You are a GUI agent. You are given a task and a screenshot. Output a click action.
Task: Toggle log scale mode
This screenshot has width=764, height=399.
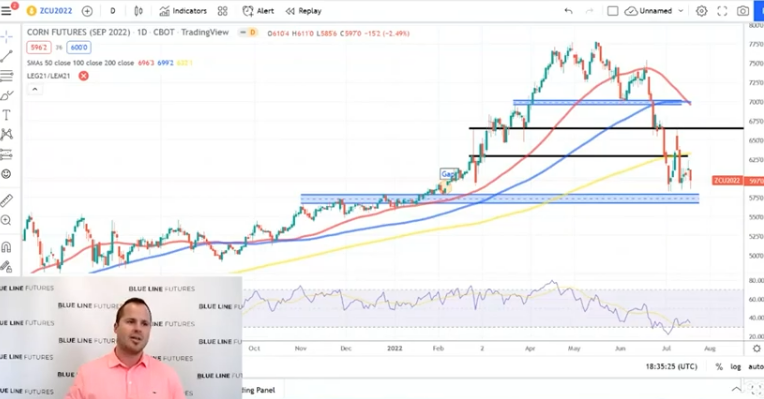tap(736, 367)
